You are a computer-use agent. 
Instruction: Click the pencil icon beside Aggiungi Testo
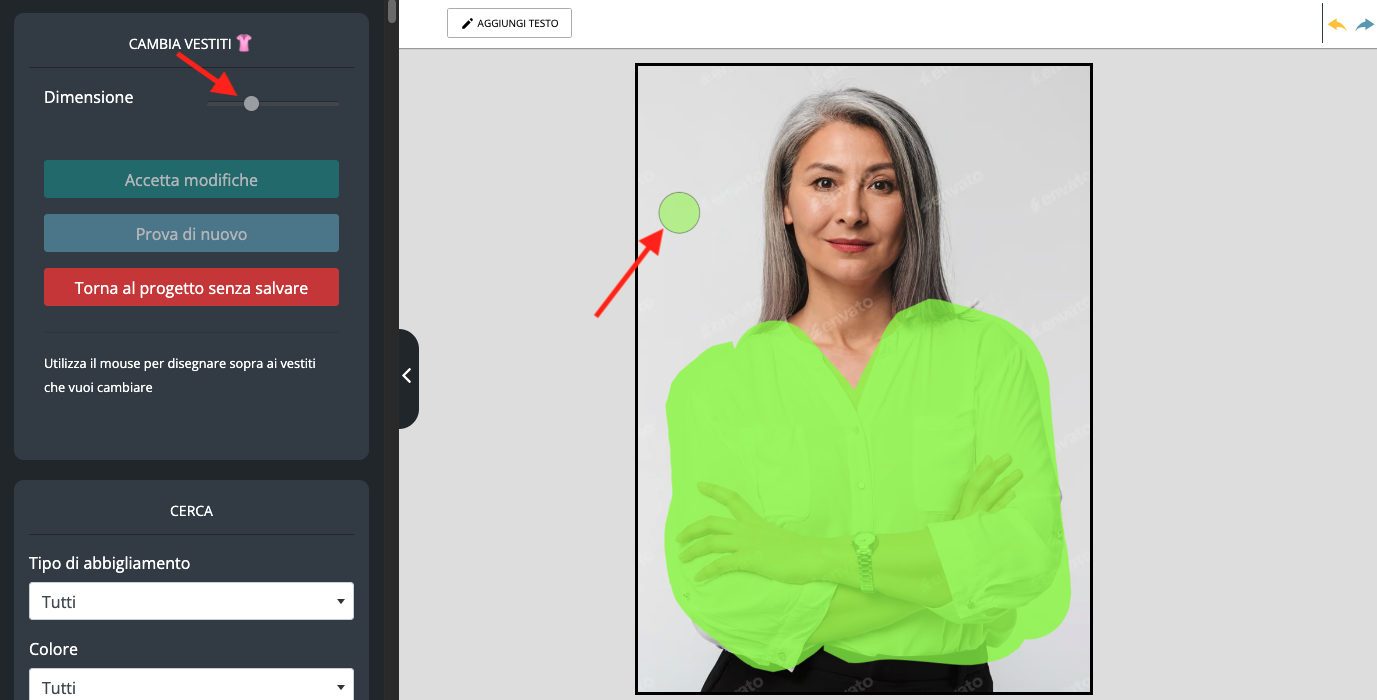(467, 23)
